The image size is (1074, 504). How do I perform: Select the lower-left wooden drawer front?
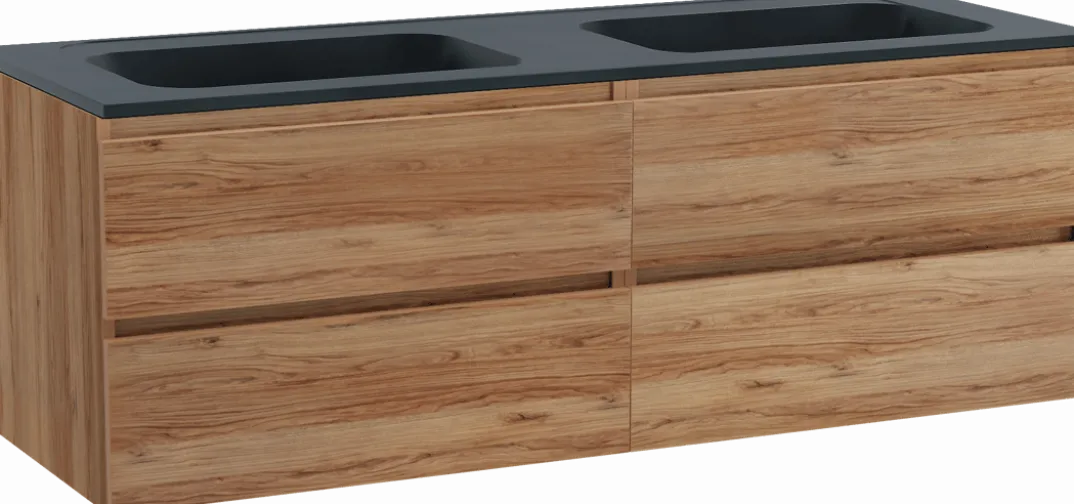click(369, 396)
